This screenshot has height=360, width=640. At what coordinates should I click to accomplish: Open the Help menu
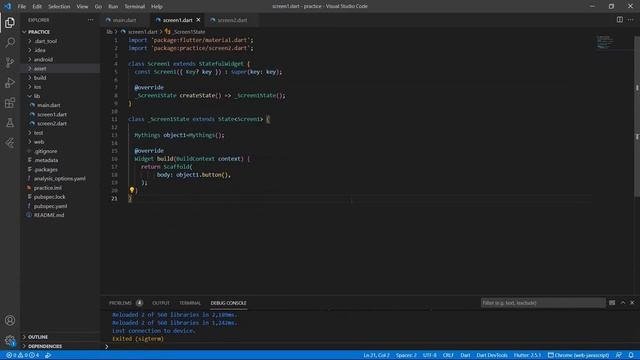[157, 7]
